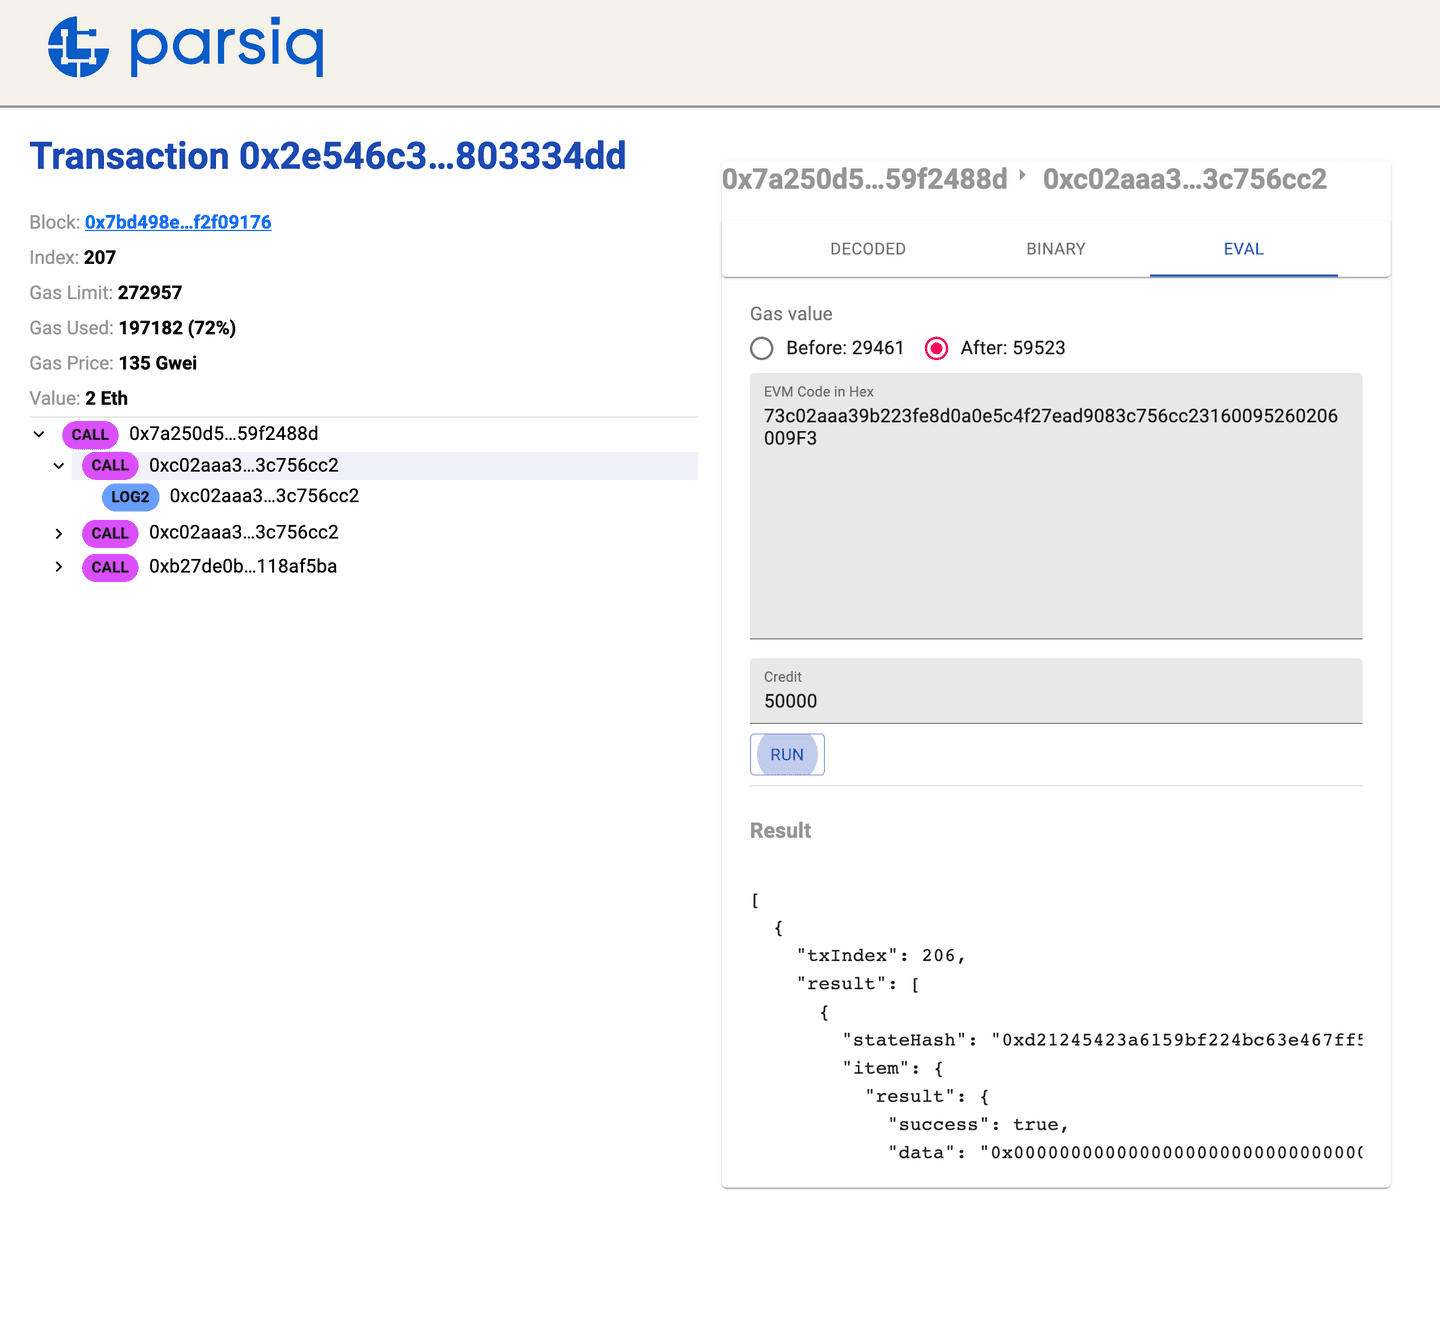Click breadcrumb address 0xc02aaa3…3c756cc2
The height and width of the screenshot is (1320, 1440).
pyautogui.click(x=1185, y=179)
